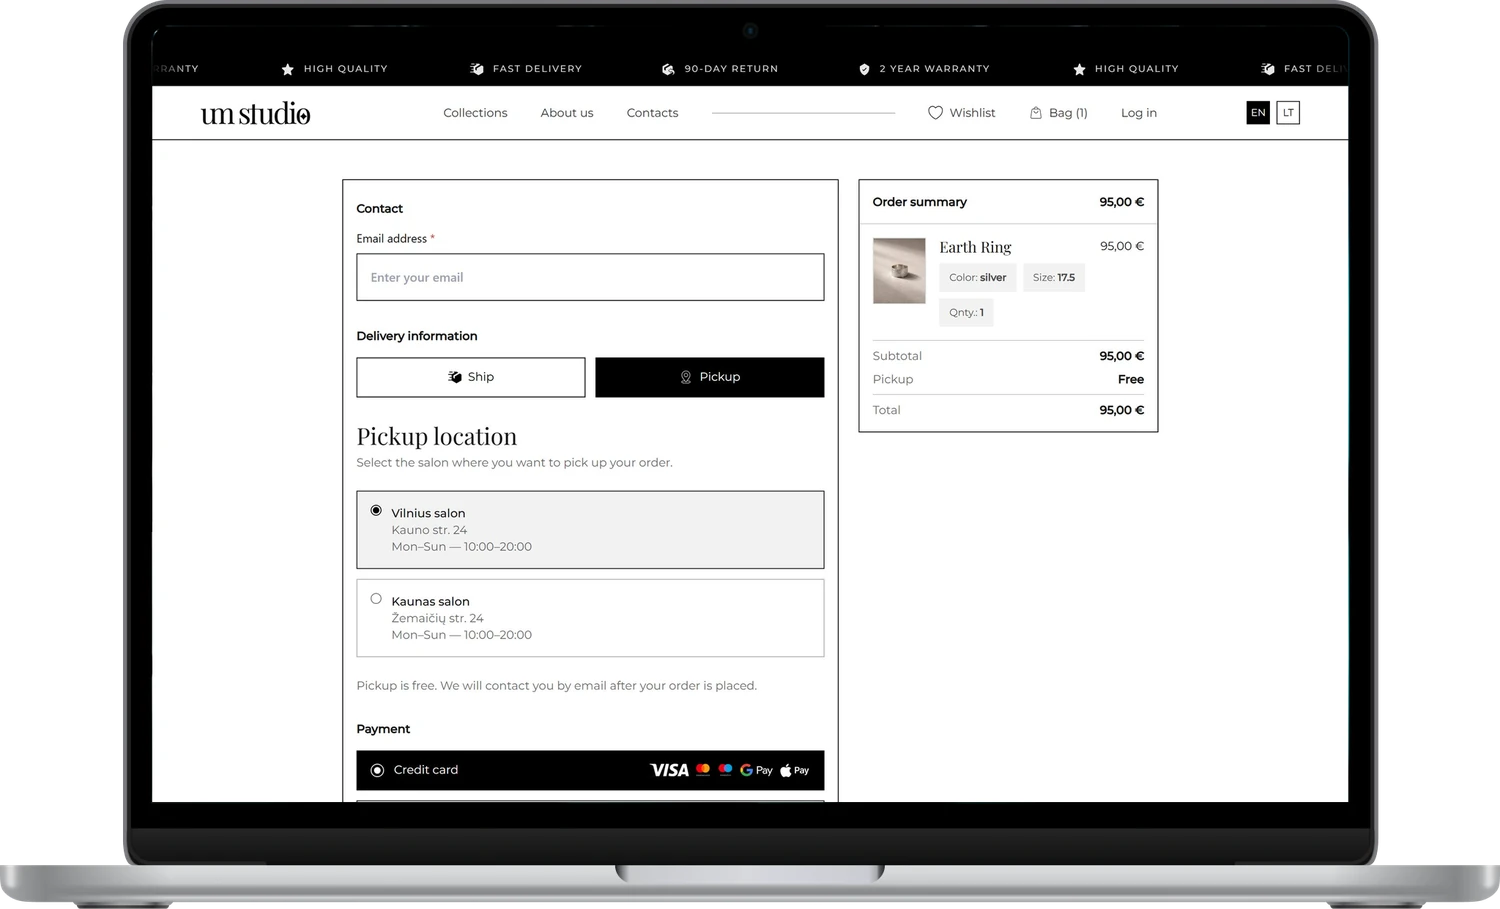Click the Earth Ring product title
Image resolution: width=1500 pixels, height=909 pixels.
point(975,247)
